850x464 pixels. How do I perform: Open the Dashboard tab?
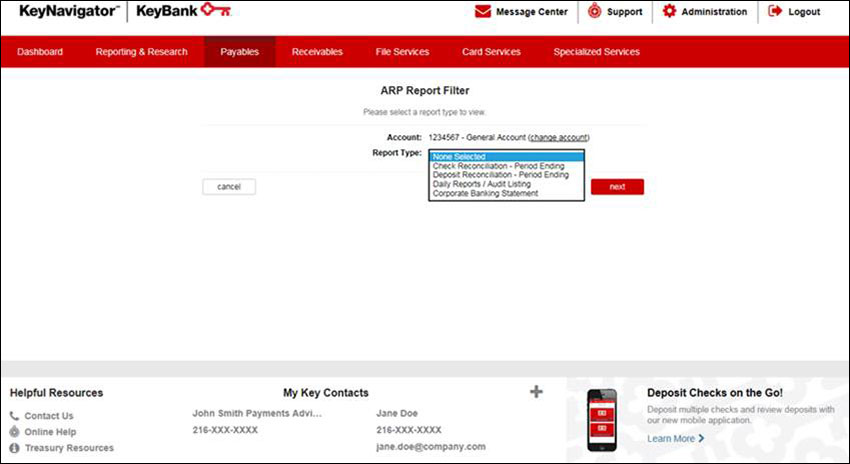tap(40, 52)
